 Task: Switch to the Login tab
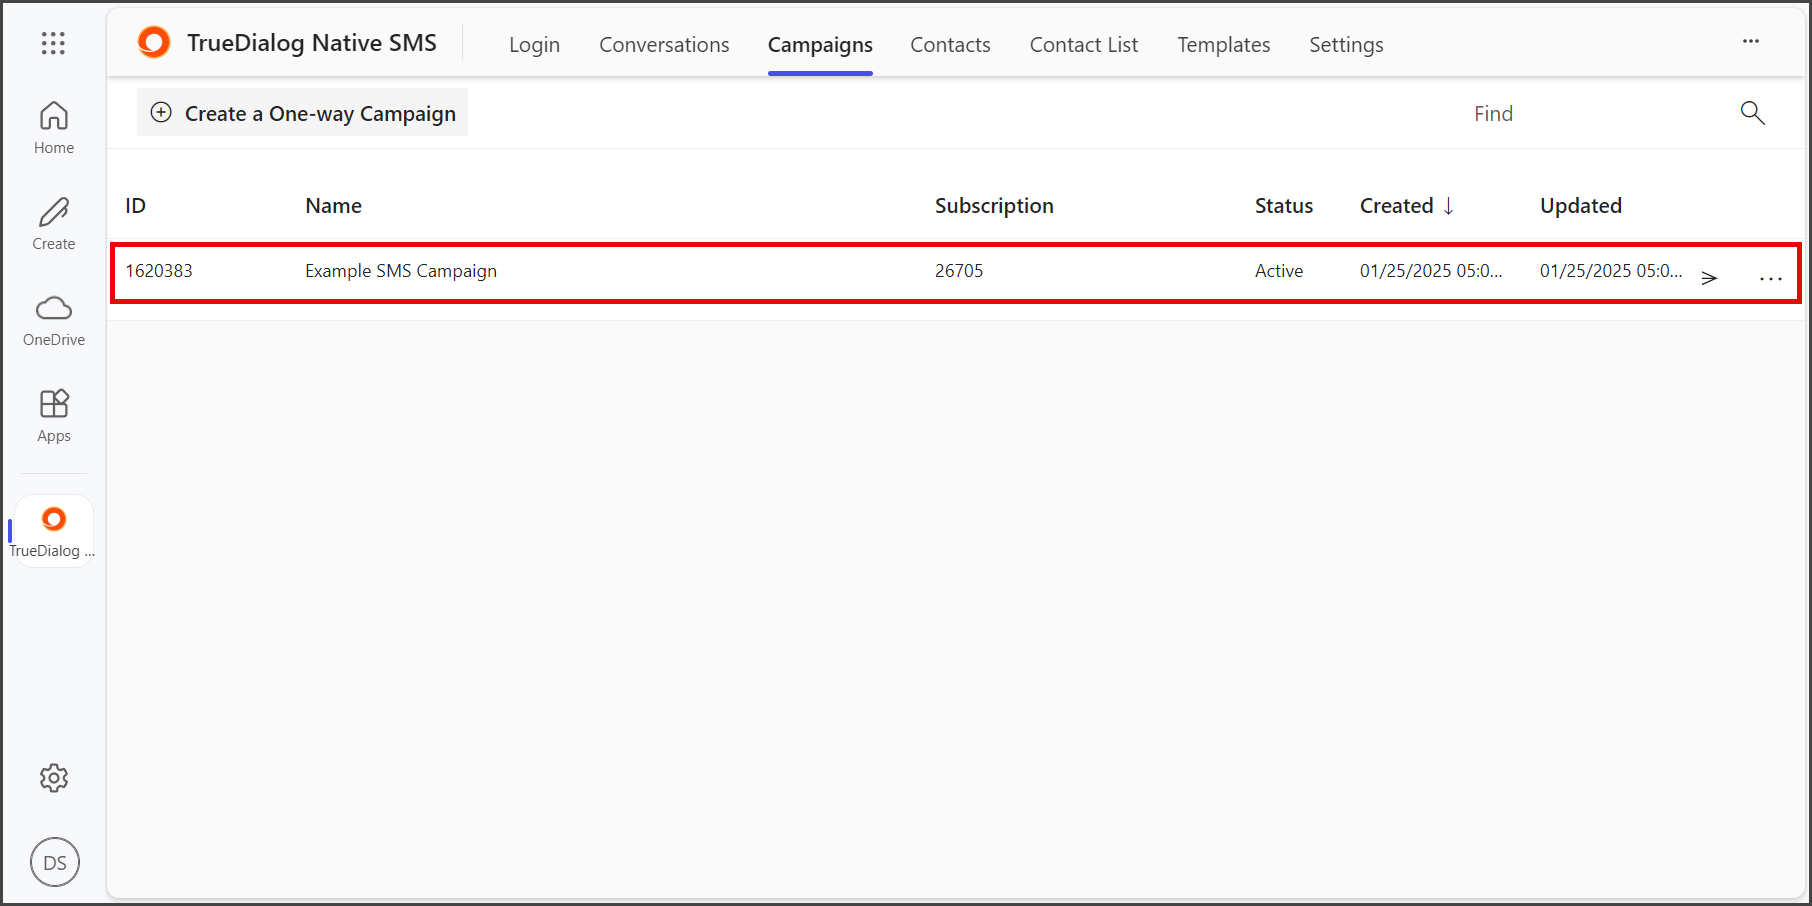(534, 45)
